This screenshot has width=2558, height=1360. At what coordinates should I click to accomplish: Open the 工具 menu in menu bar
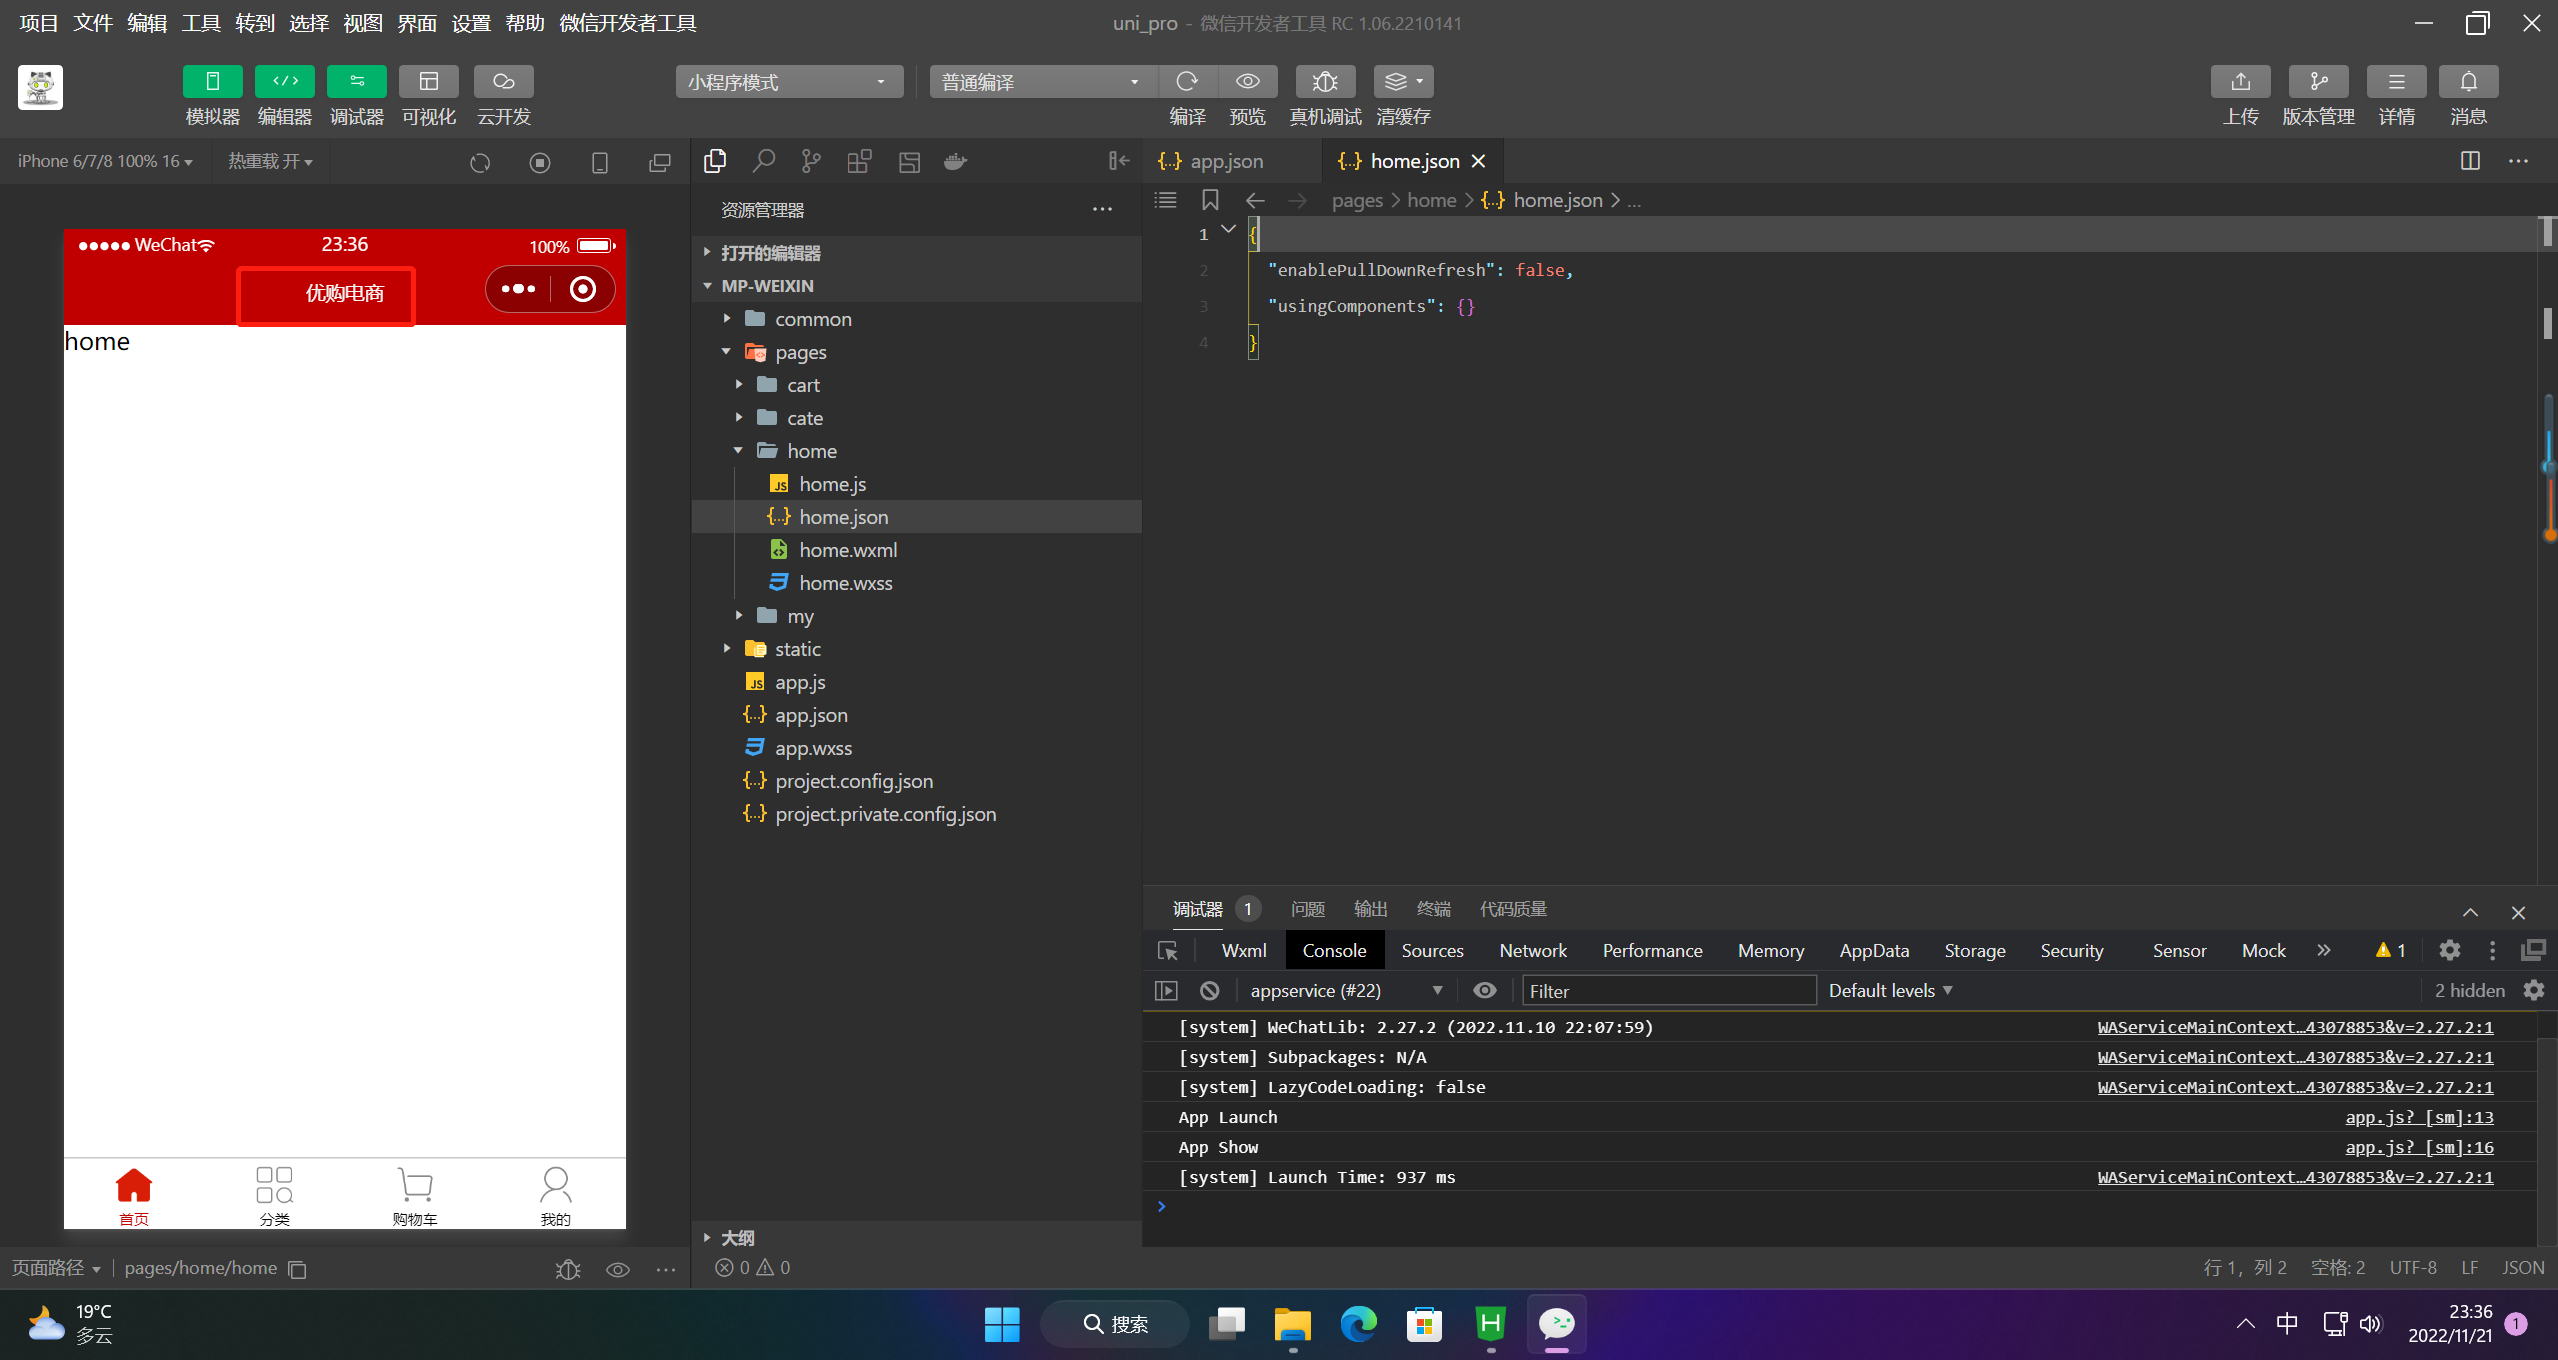(200, 23)
